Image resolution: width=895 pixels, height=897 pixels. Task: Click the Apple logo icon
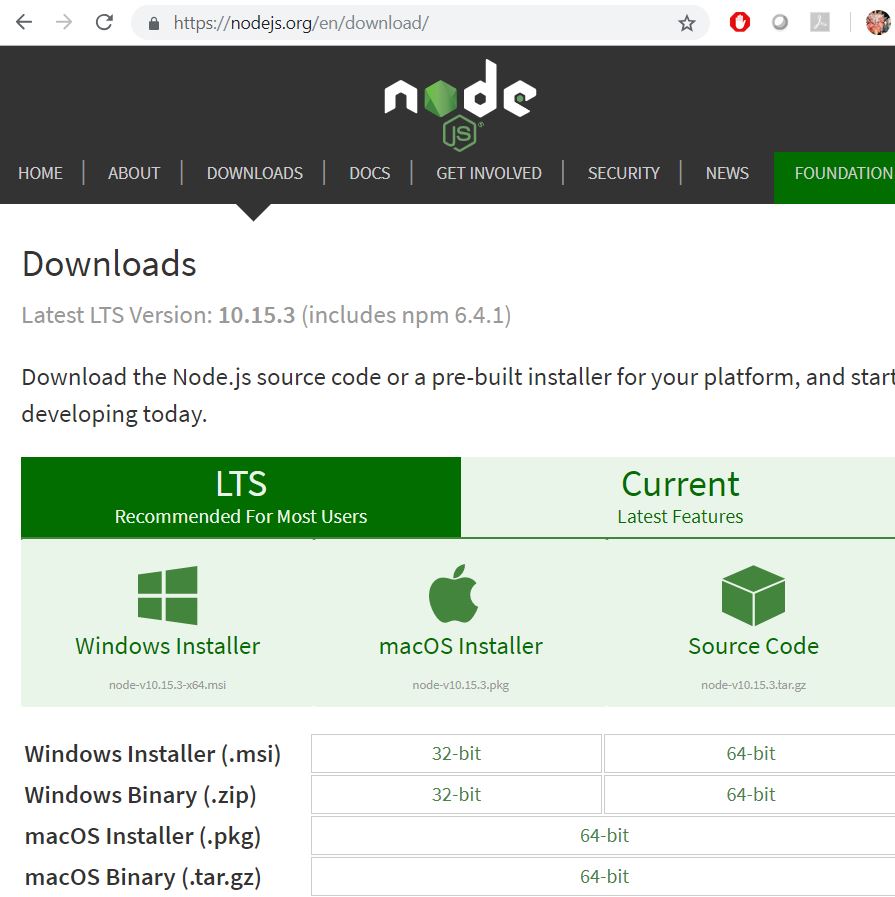(x=454, y=594)
